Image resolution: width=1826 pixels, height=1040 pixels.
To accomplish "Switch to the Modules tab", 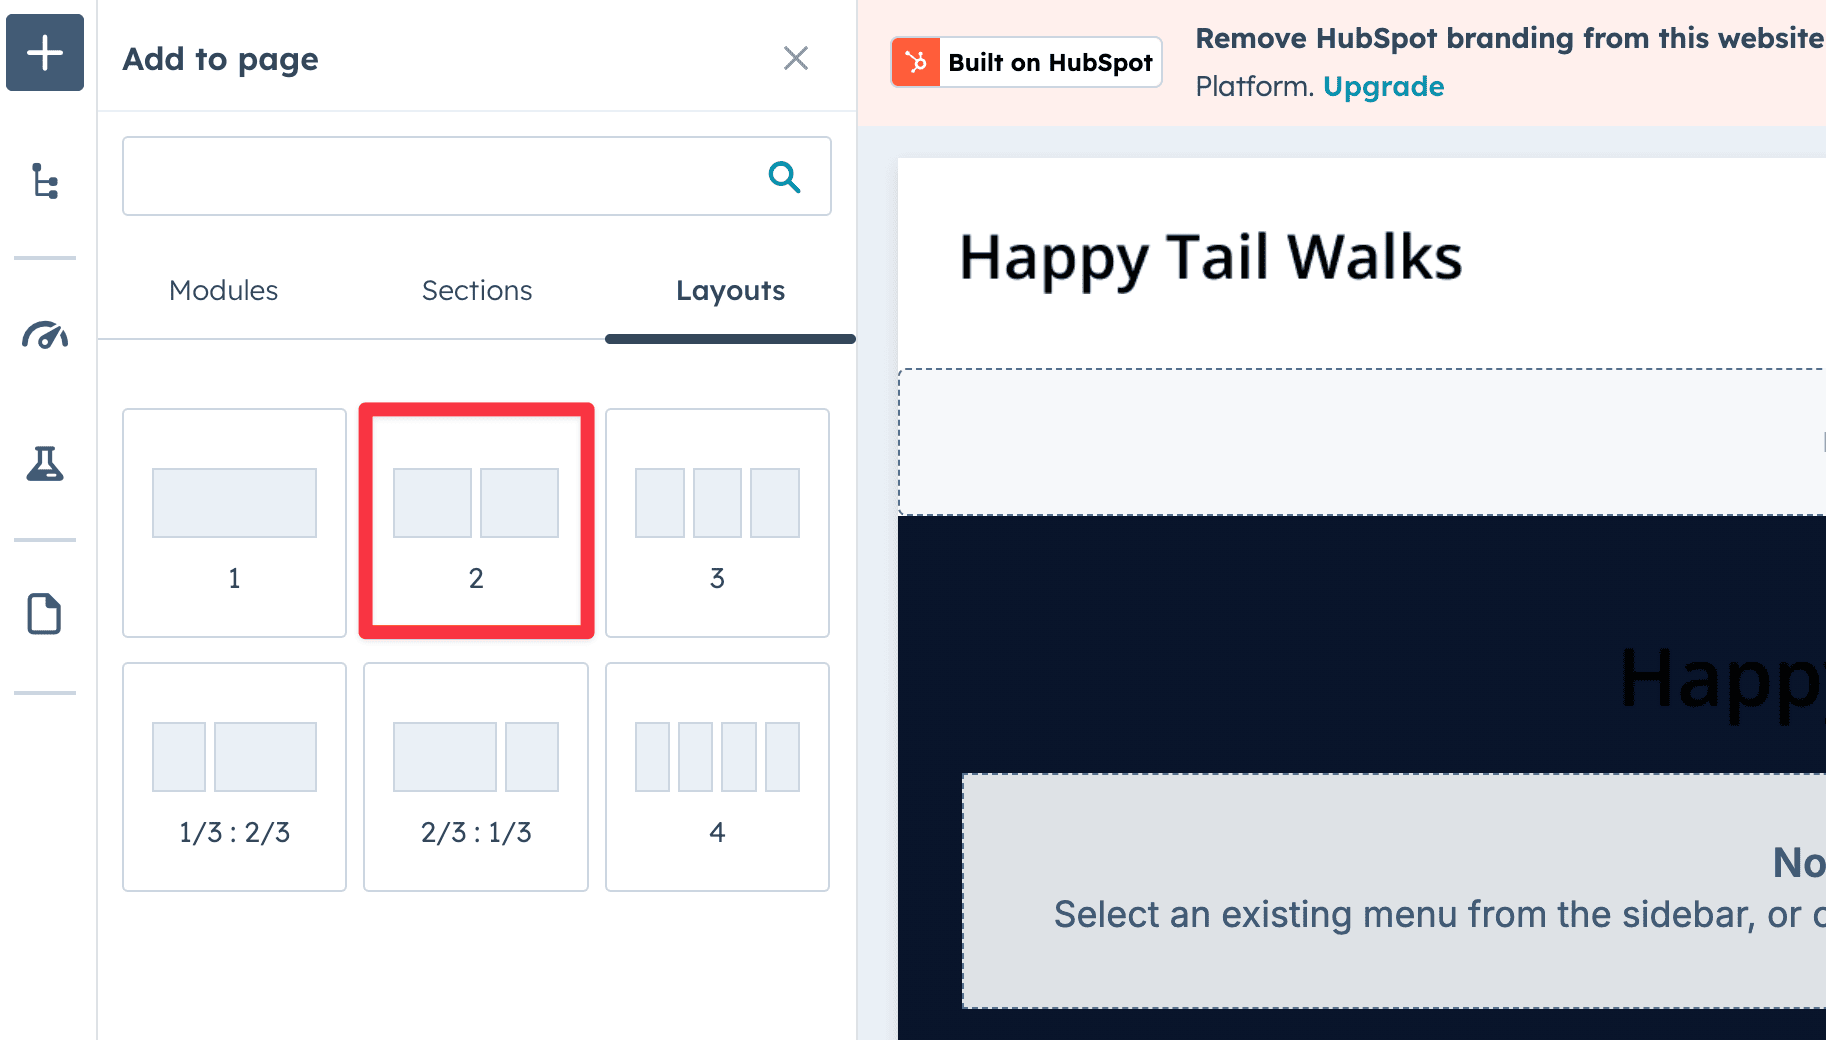I will [223, 290].
